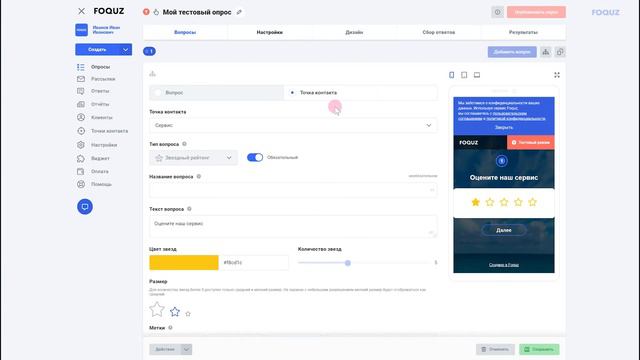Click the red status icon before the survey title
This screenshot has width=640, height=360.
(146, 12)
